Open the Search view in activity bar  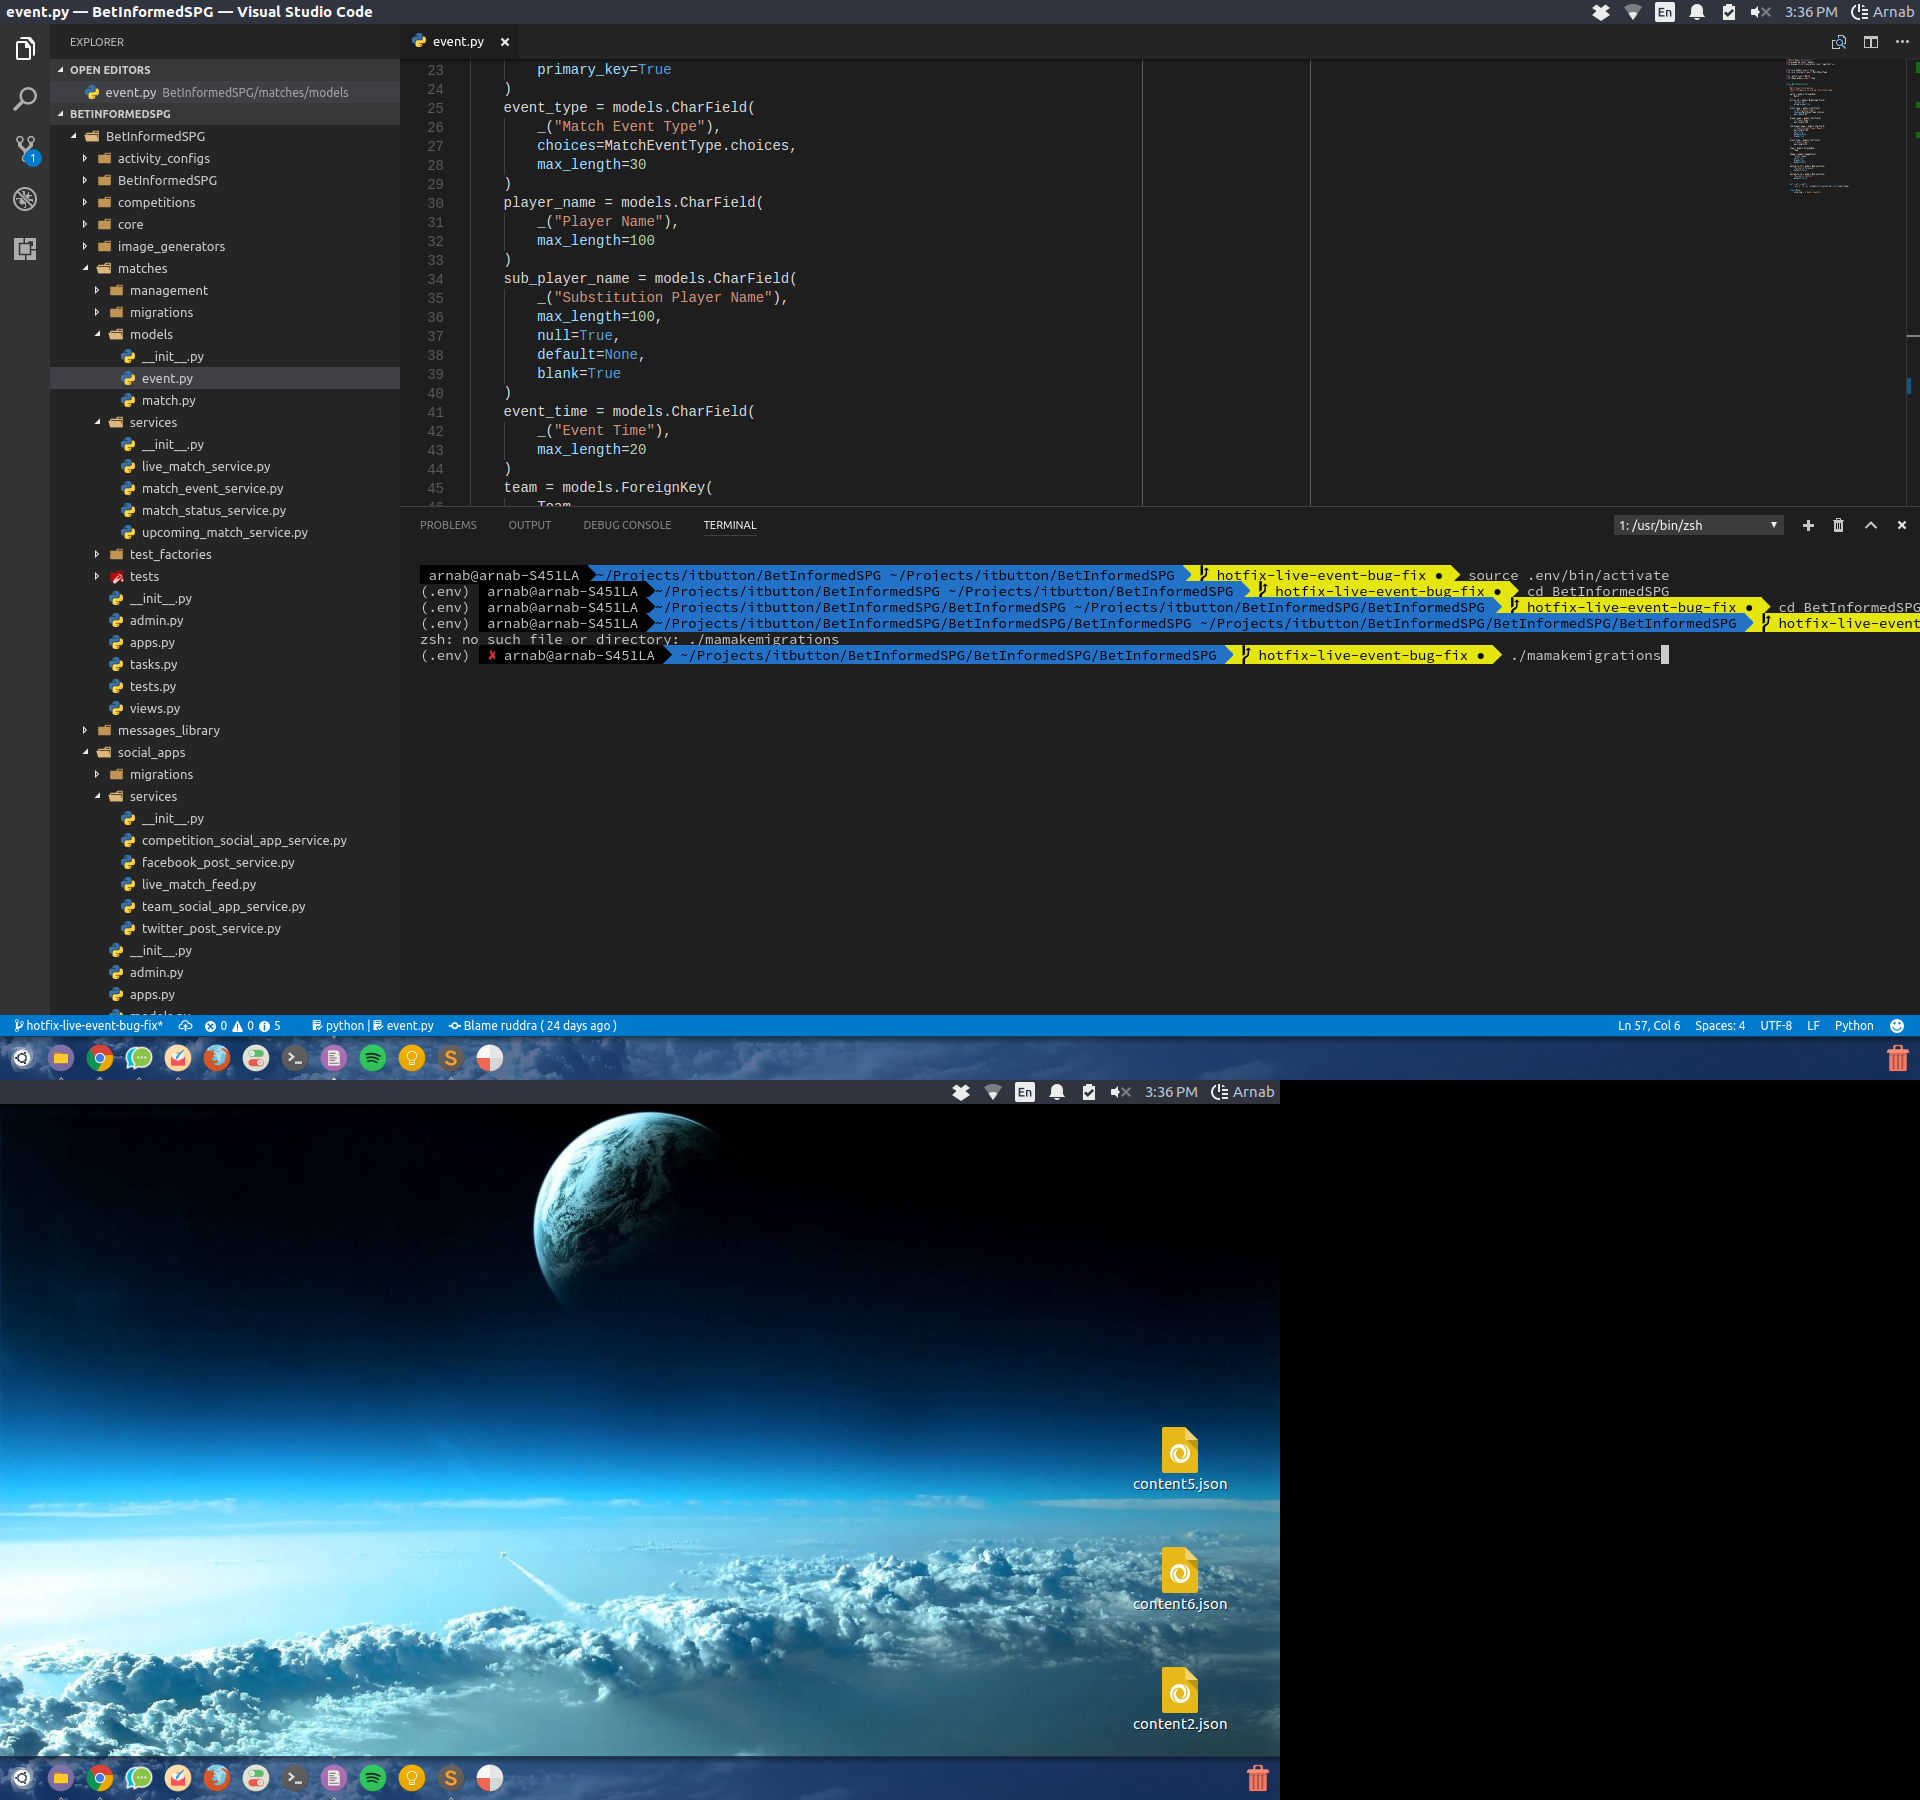[x=25, y=99]
